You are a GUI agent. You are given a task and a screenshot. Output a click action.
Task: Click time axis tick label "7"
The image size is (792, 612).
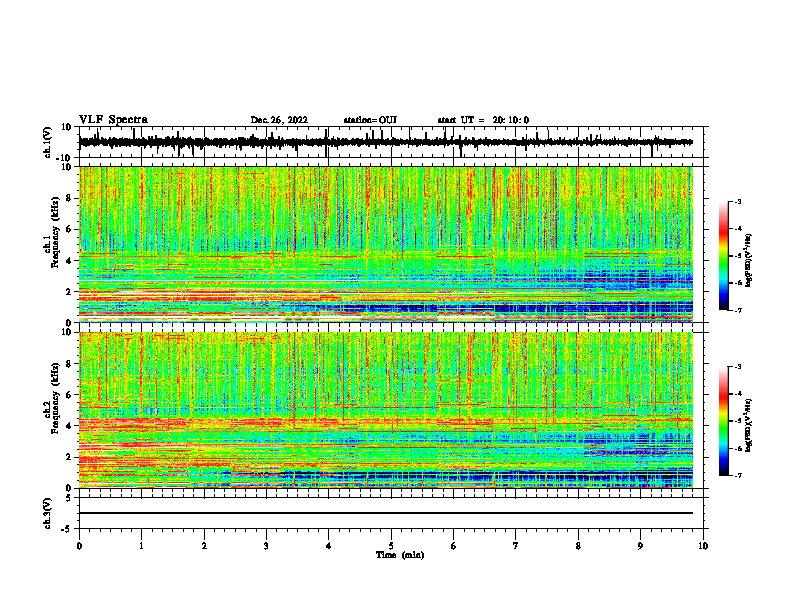(516, 546)
